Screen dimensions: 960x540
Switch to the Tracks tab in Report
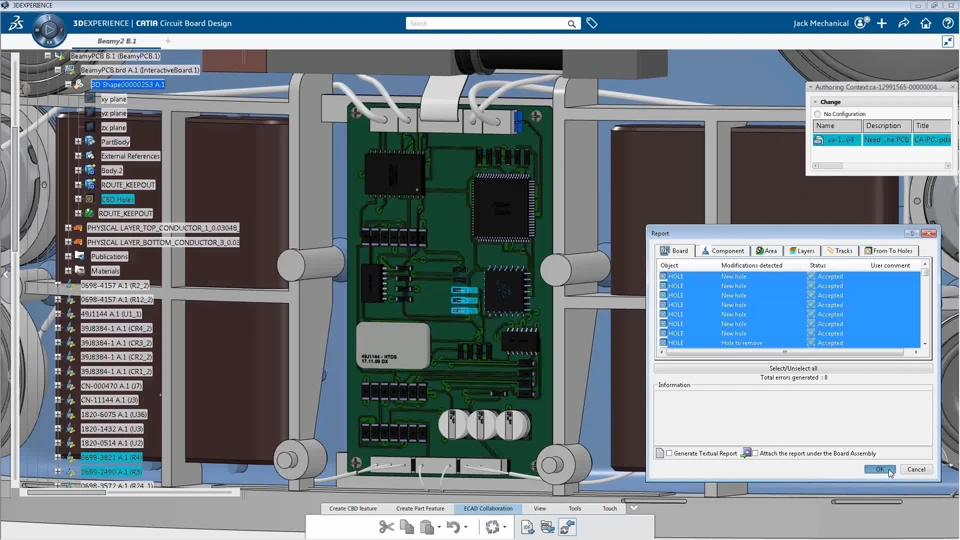point(839,251)
